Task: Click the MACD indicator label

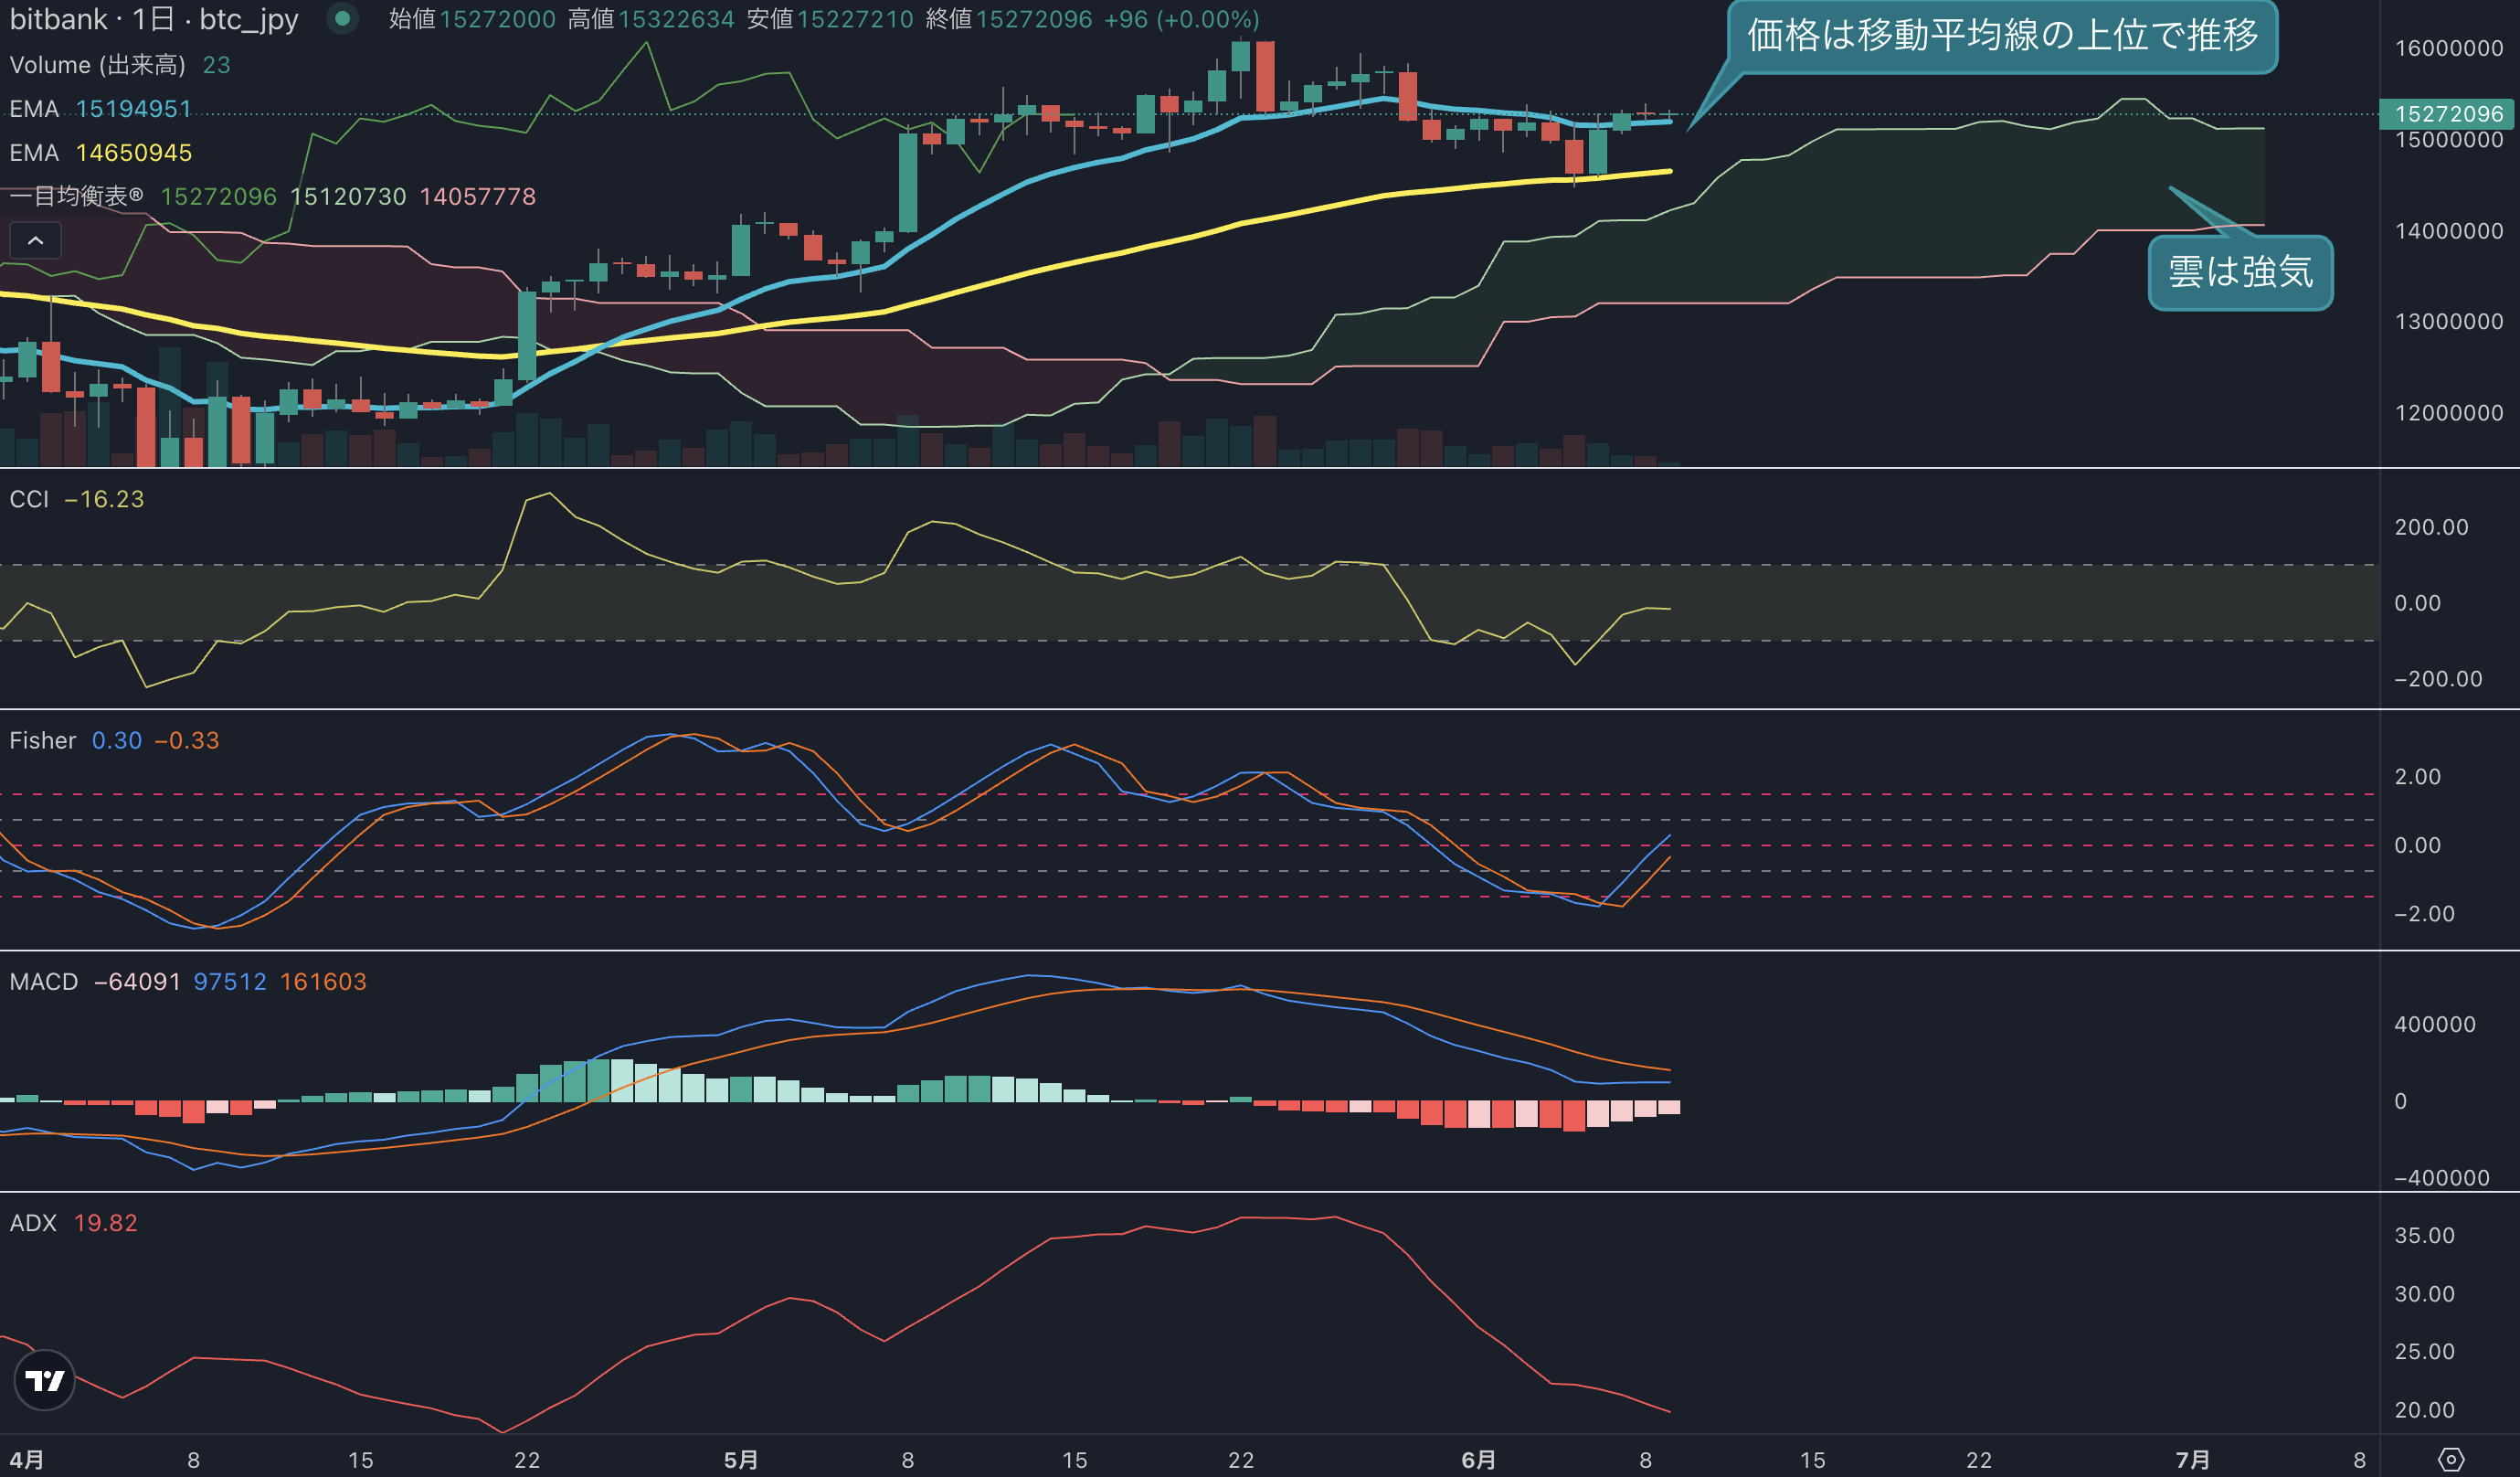Action: pyautogui.click(x=44, y=982)
